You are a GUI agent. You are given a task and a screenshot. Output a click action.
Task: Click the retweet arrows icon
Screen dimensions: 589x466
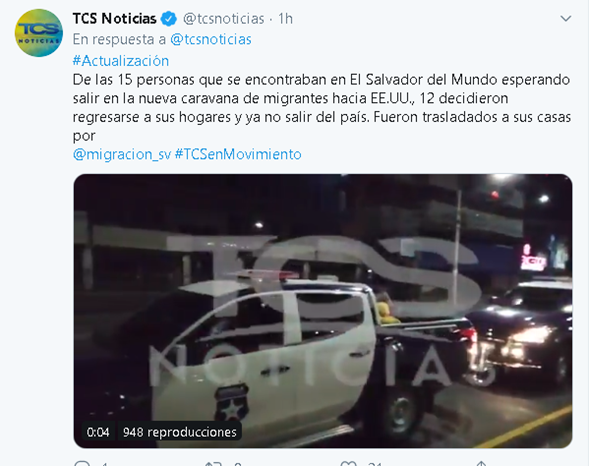(213, 464)
